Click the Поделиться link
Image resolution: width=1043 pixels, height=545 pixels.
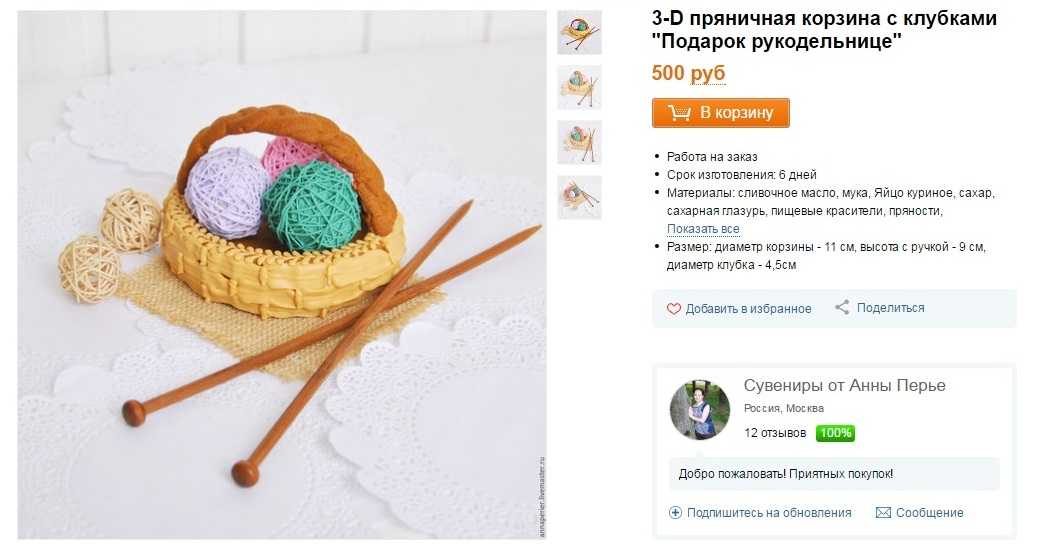point(891,307)
